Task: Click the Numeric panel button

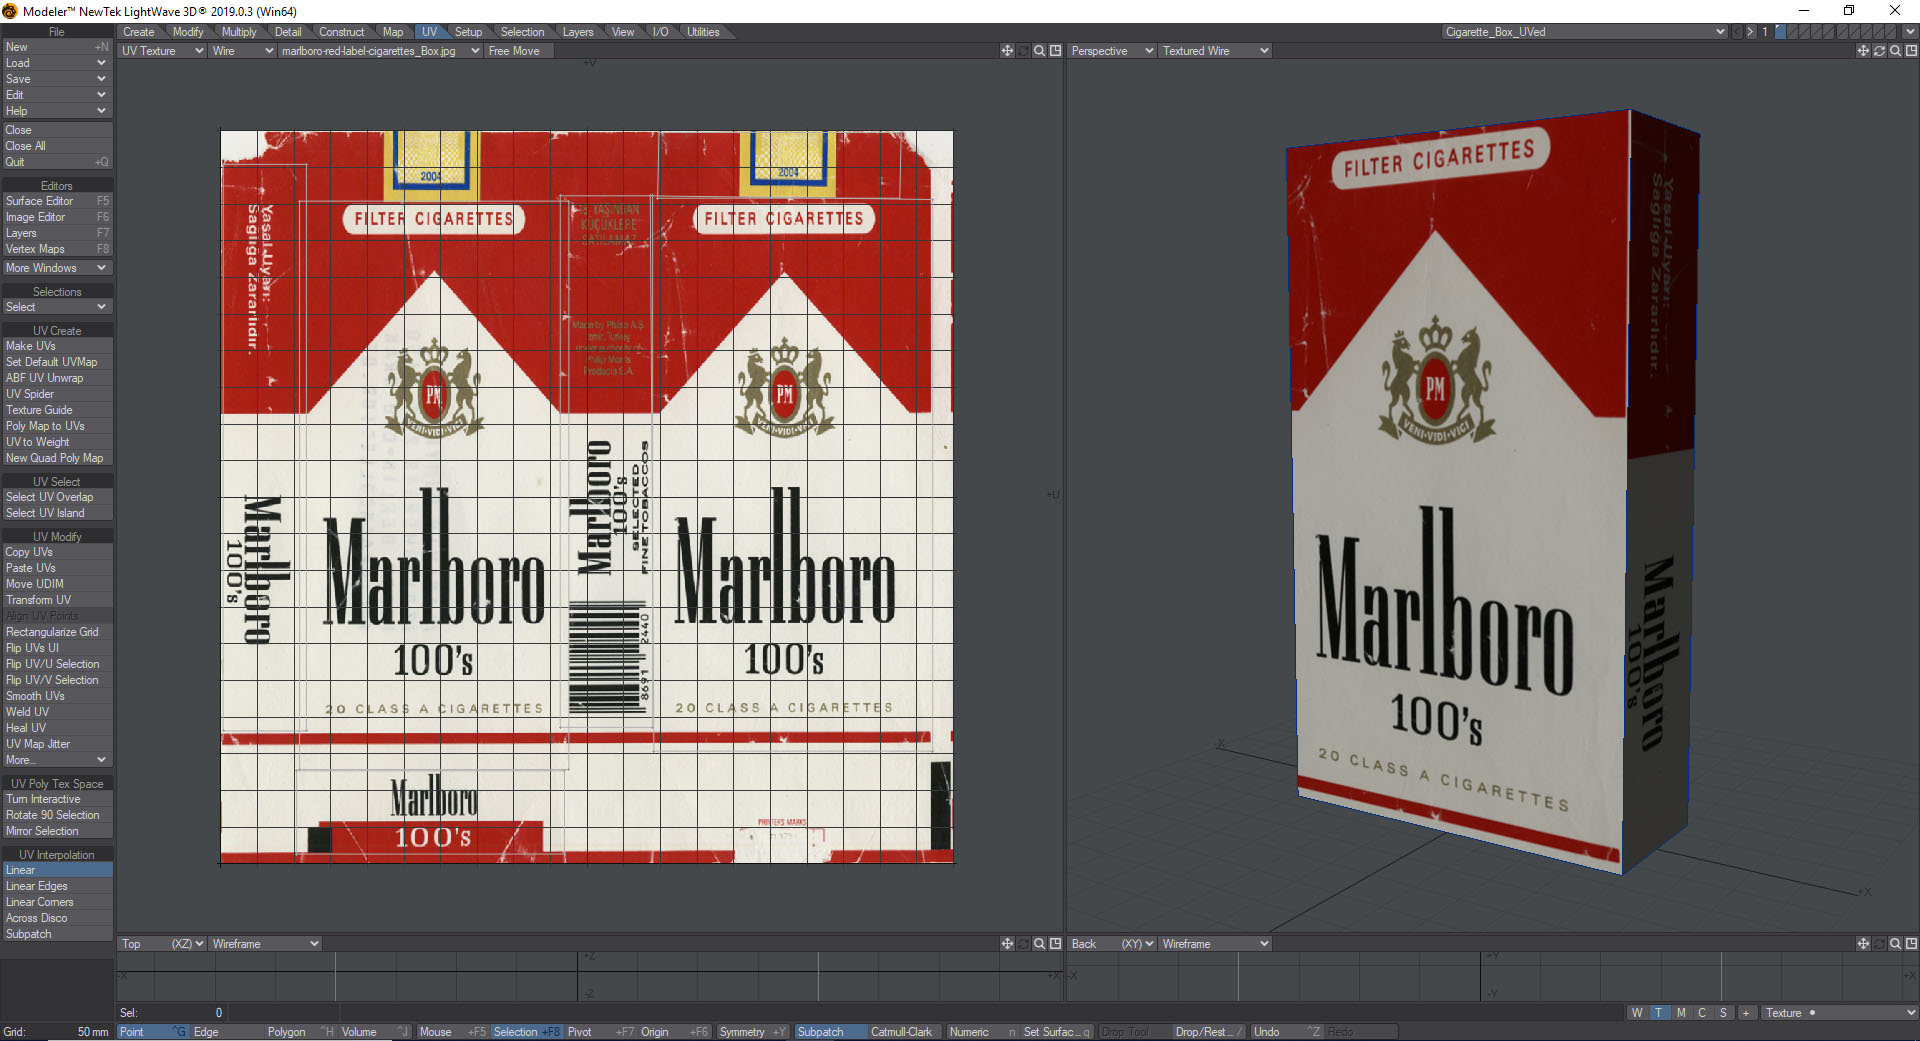Action: coord(981,1032)
